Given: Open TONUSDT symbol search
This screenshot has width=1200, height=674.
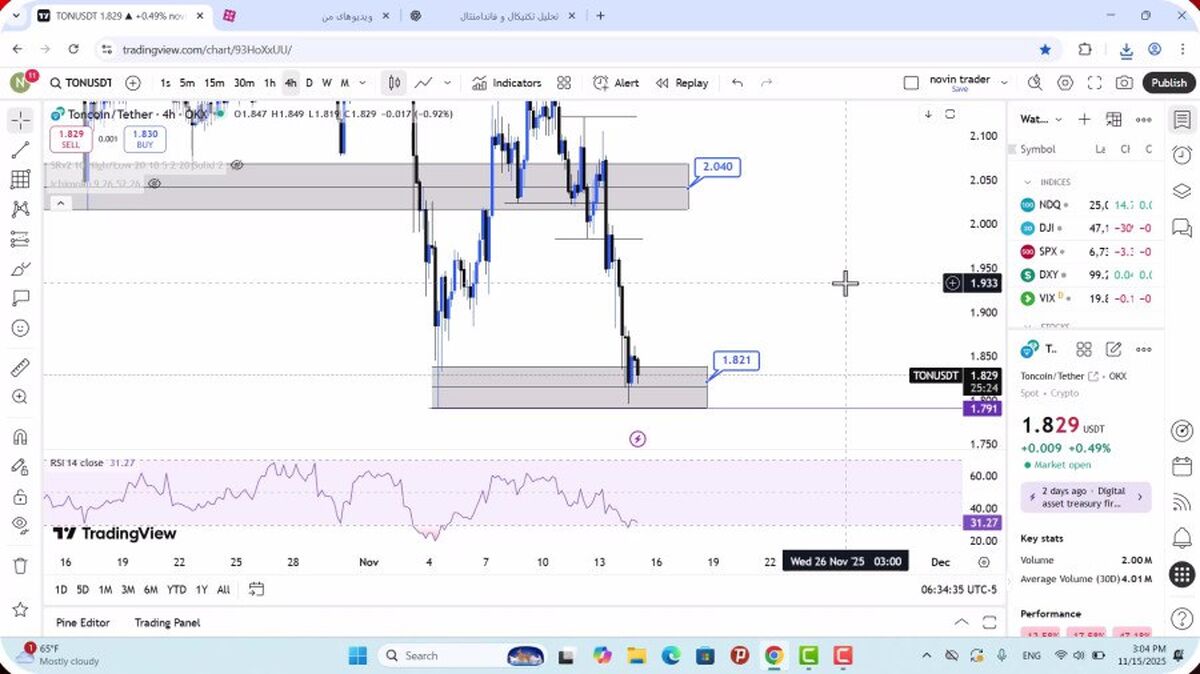Looking at the screenshot, I should tap(80, 83).
